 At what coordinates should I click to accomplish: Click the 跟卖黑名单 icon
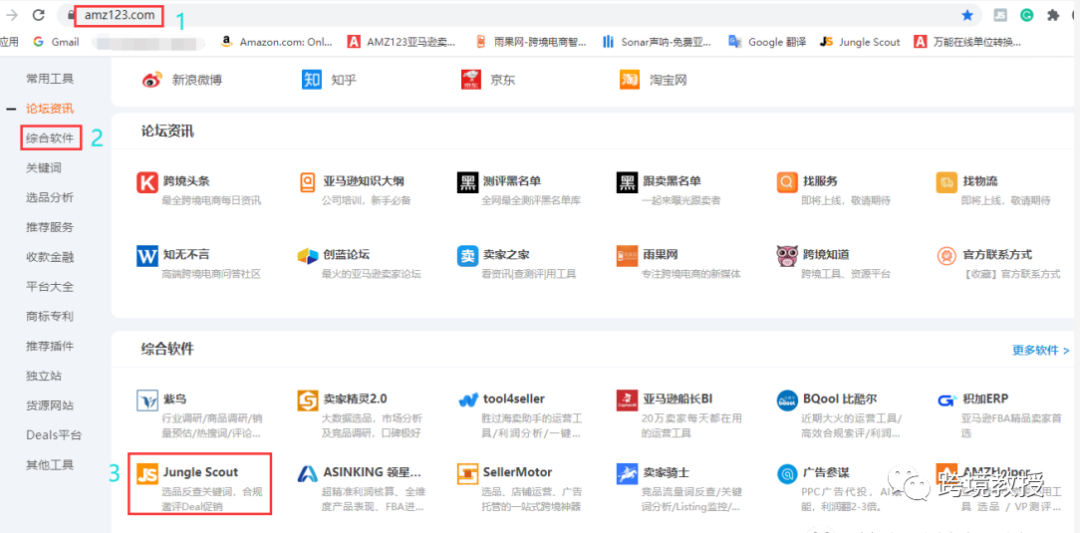[x=627, y=182]
